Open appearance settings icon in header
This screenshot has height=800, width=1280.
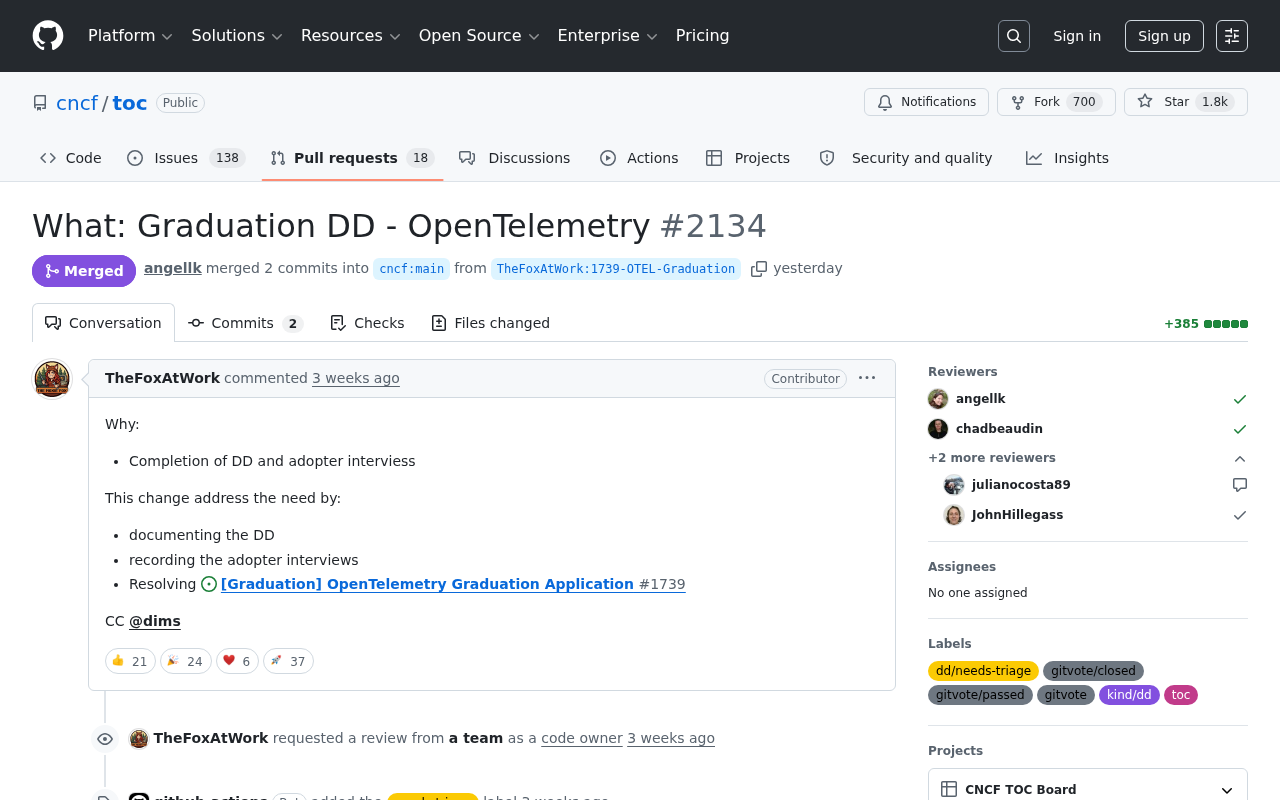(1232, 36)
